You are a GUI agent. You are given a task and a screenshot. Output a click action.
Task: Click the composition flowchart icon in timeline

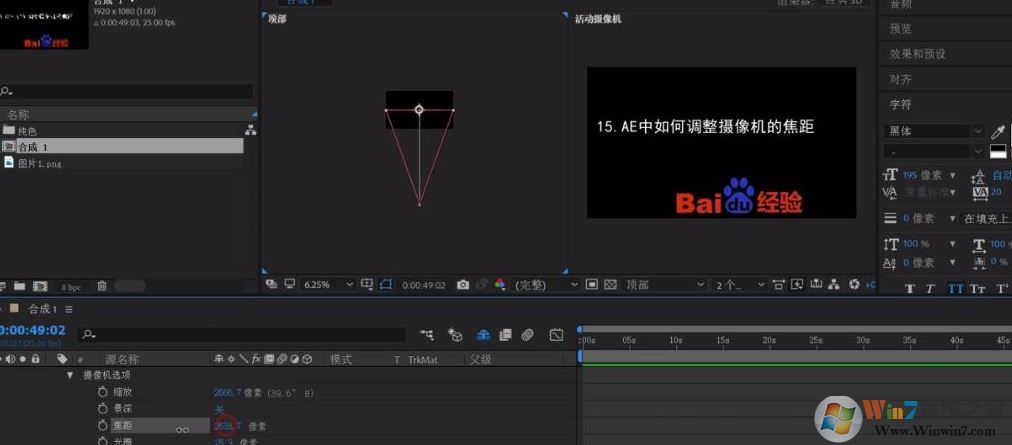click(427, 335)
